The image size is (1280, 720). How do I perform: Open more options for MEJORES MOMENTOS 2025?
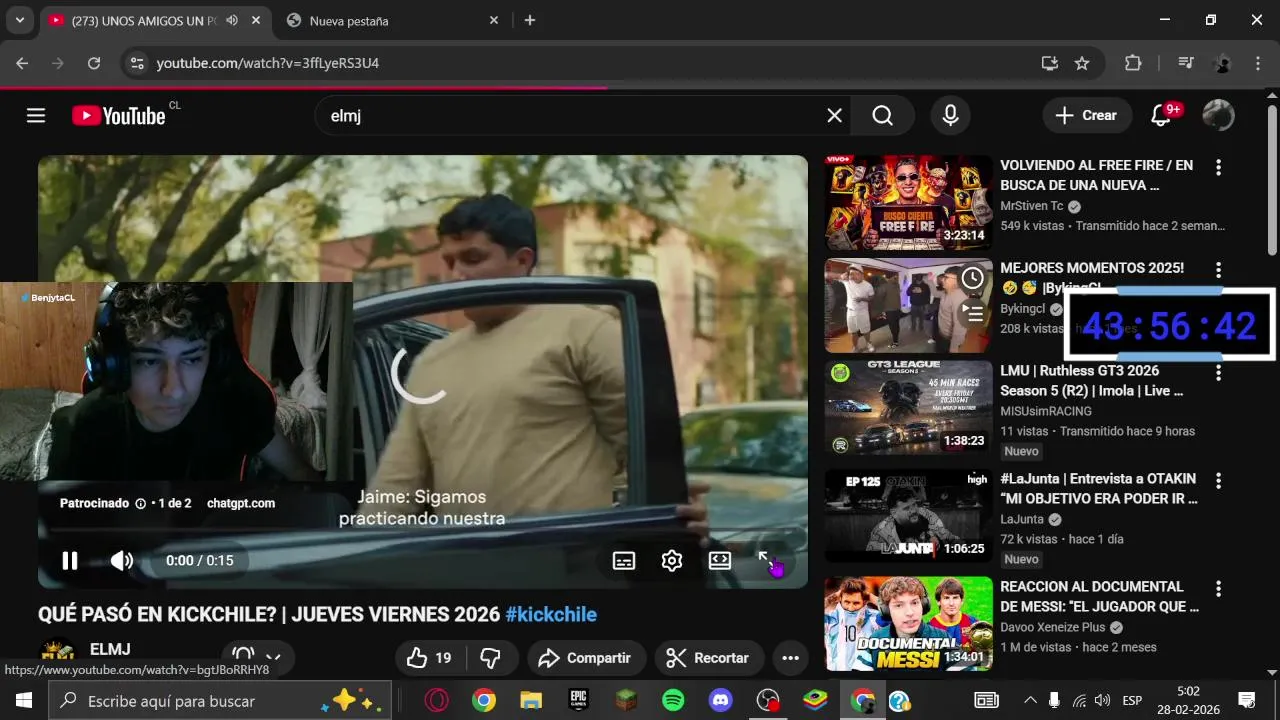pyautogui.click(x=1218, y=270)
